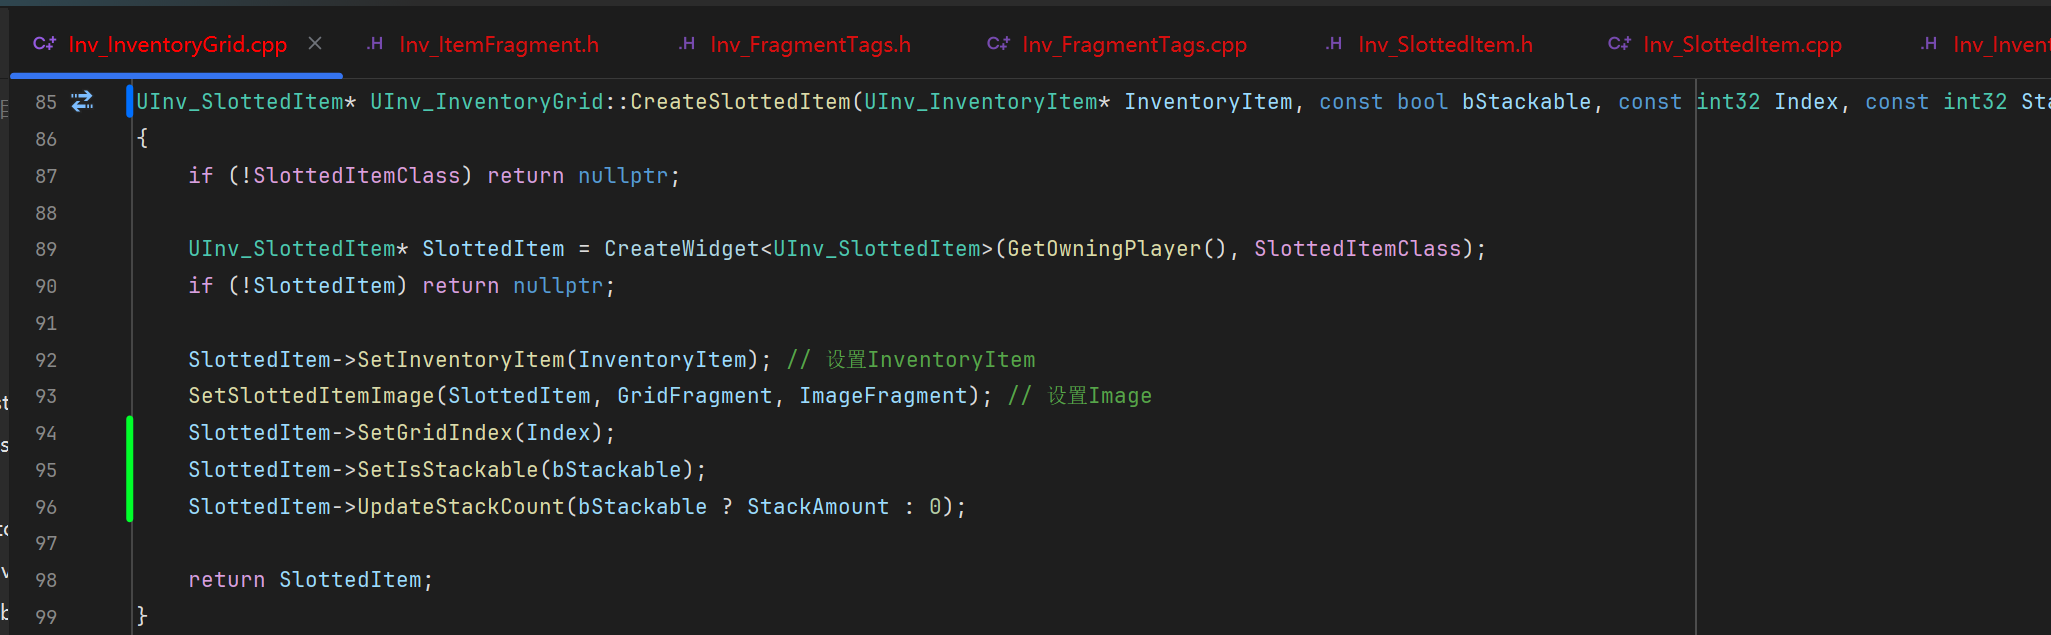This screenshot has width=2051, height=635.
Task: Click nullptr on line 87
Action: point(623,176)
